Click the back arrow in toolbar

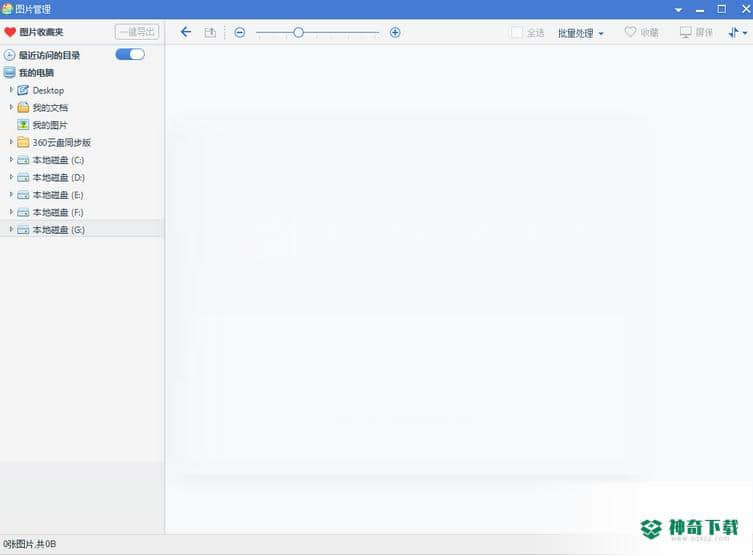(x=185, y=32)
